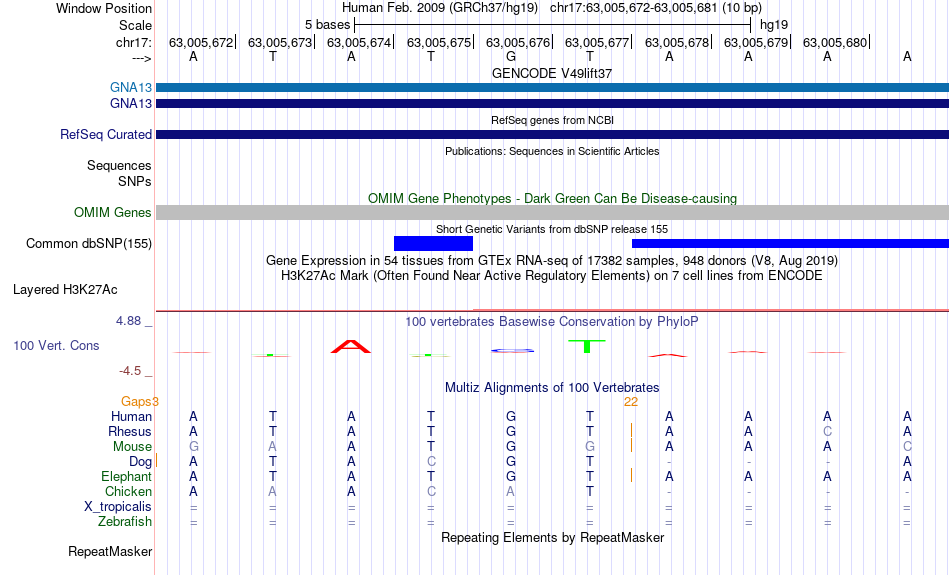Click the 5 bases scale bar text

[327, 25]
